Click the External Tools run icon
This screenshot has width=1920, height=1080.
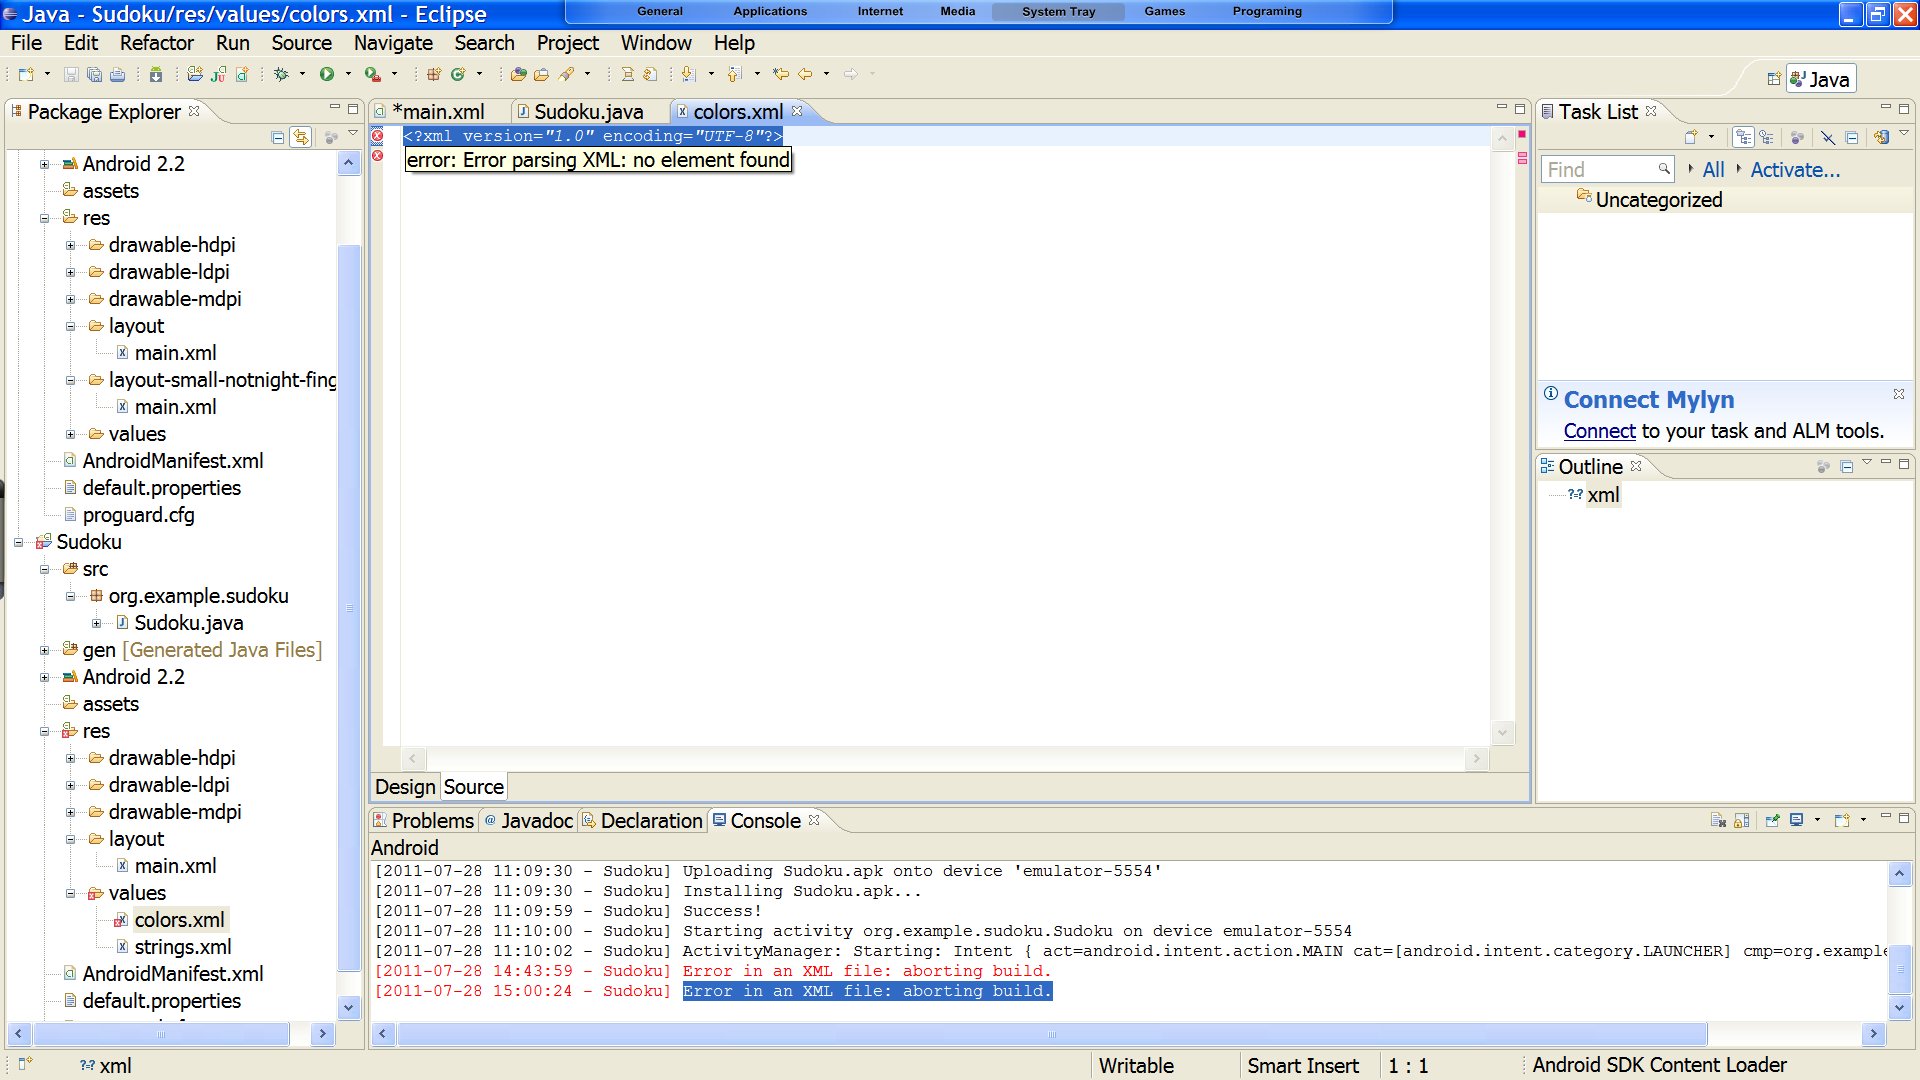coord(372,74)
